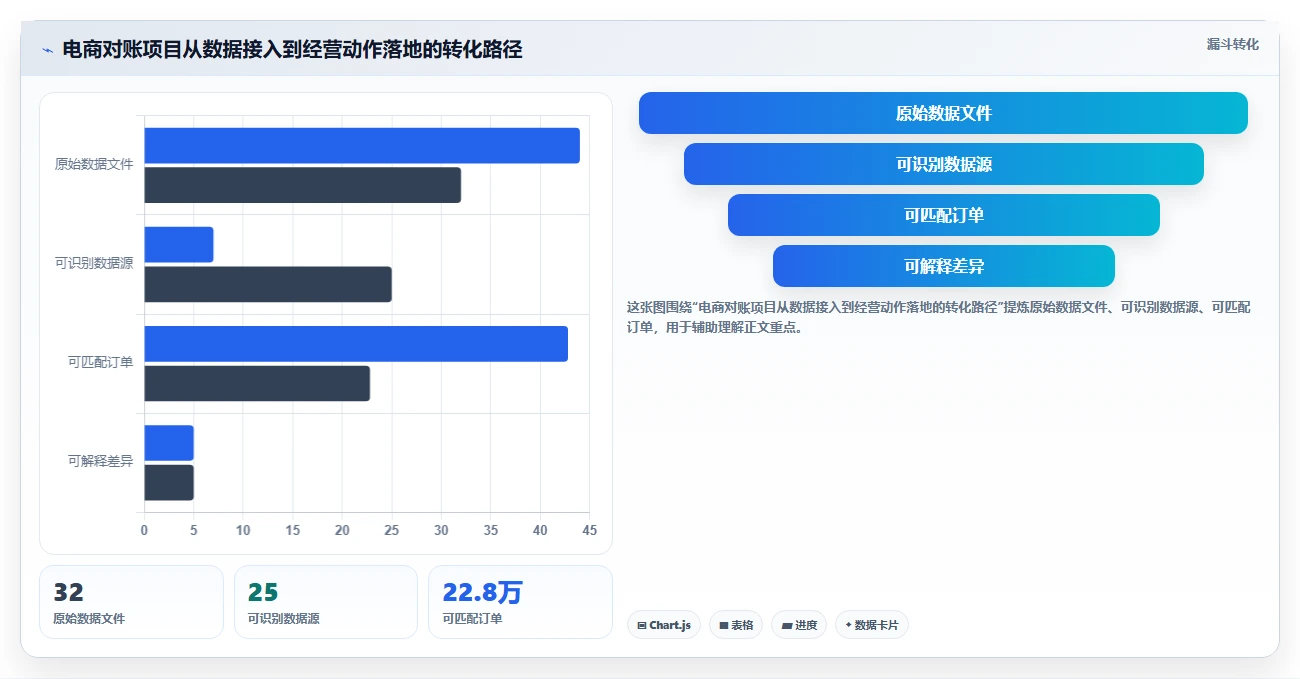Click the x-axis tick label 5
Screen dimensions: 1300x679
(194, 530)
